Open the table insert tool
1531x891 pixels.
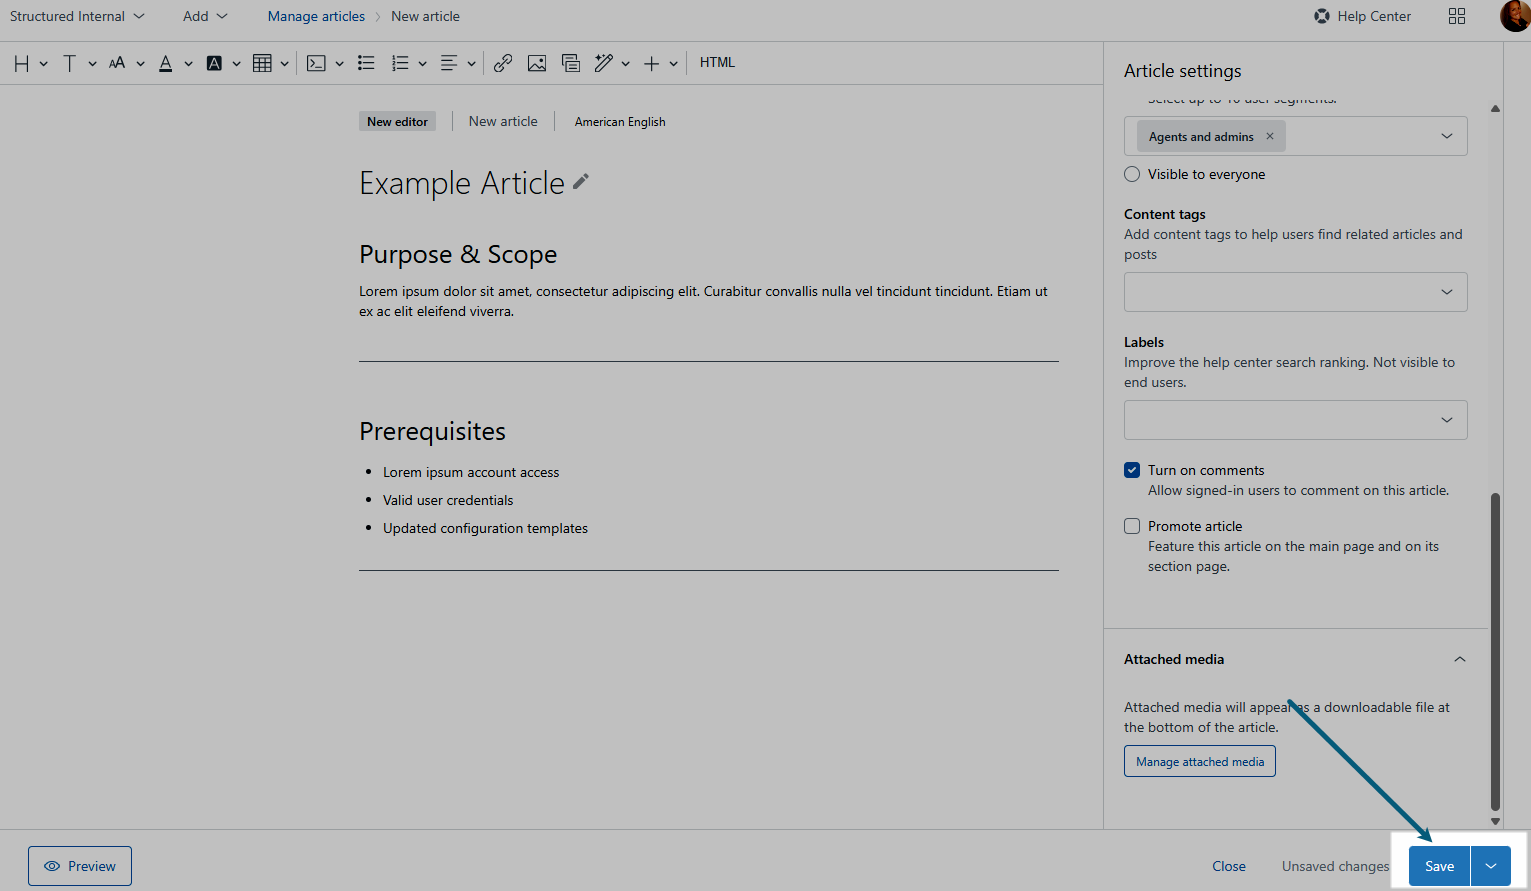262,63
